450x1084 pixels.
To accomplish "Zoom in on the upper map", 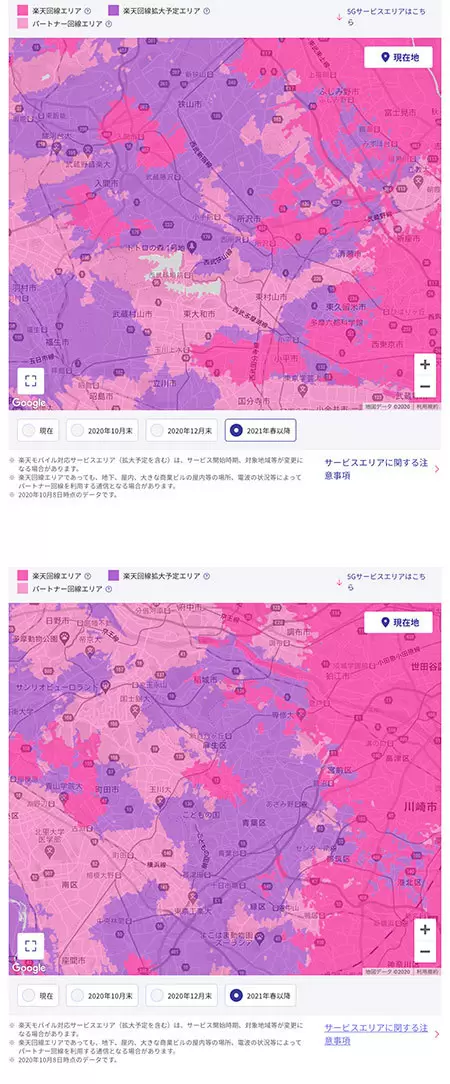I will pos(424,364).
